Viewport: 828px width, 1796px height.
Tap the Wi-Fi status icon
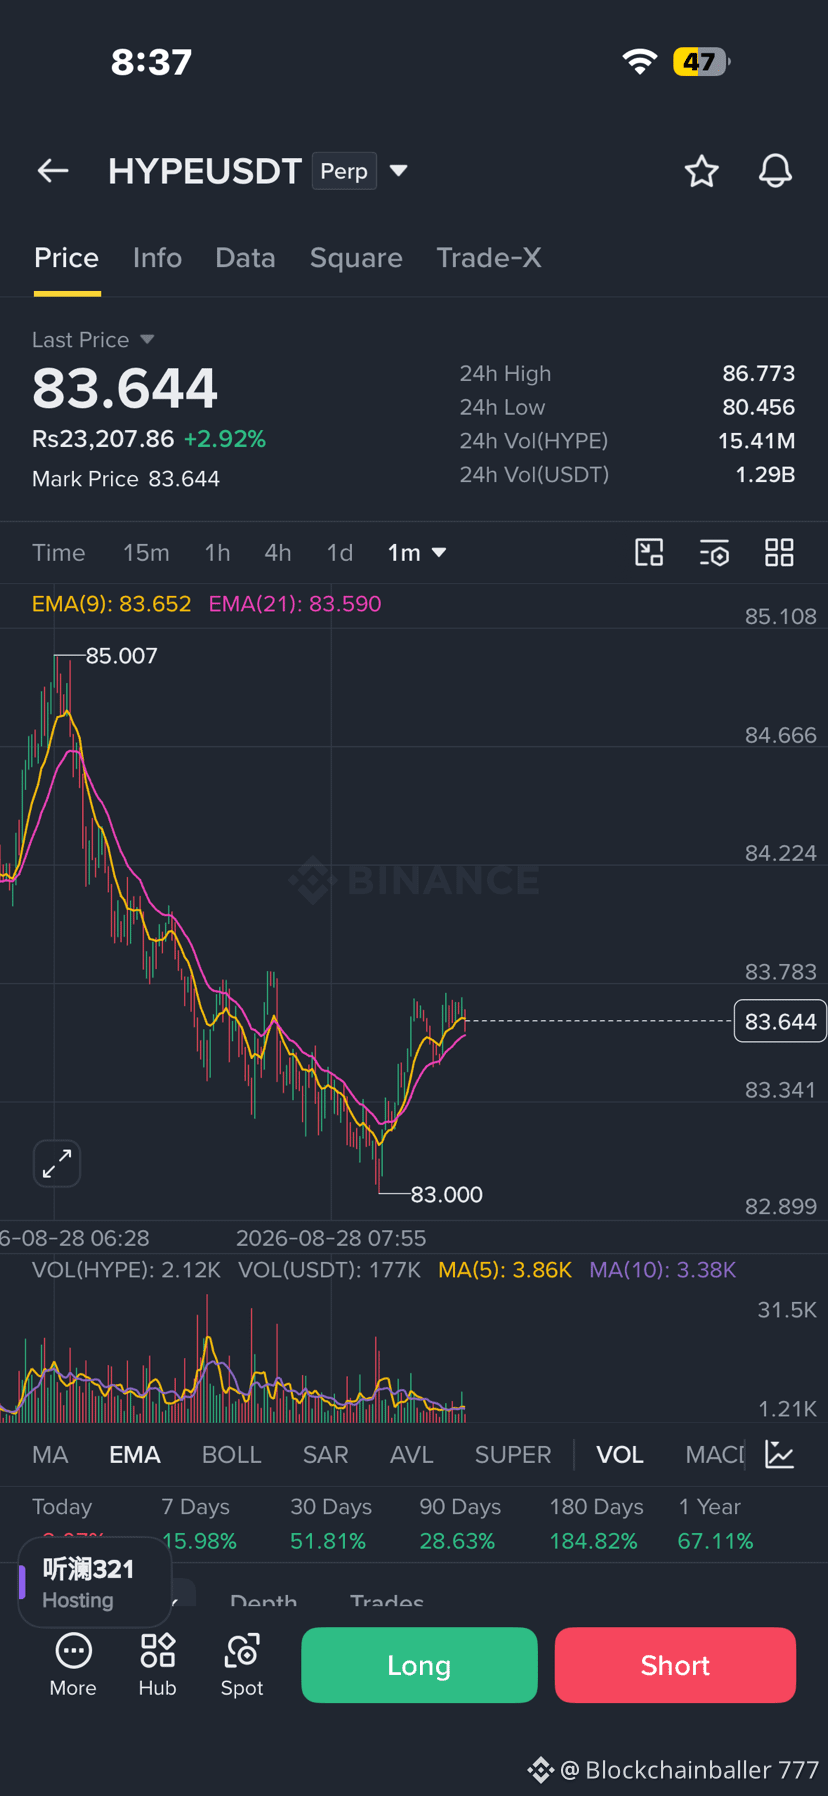[640, 61]
